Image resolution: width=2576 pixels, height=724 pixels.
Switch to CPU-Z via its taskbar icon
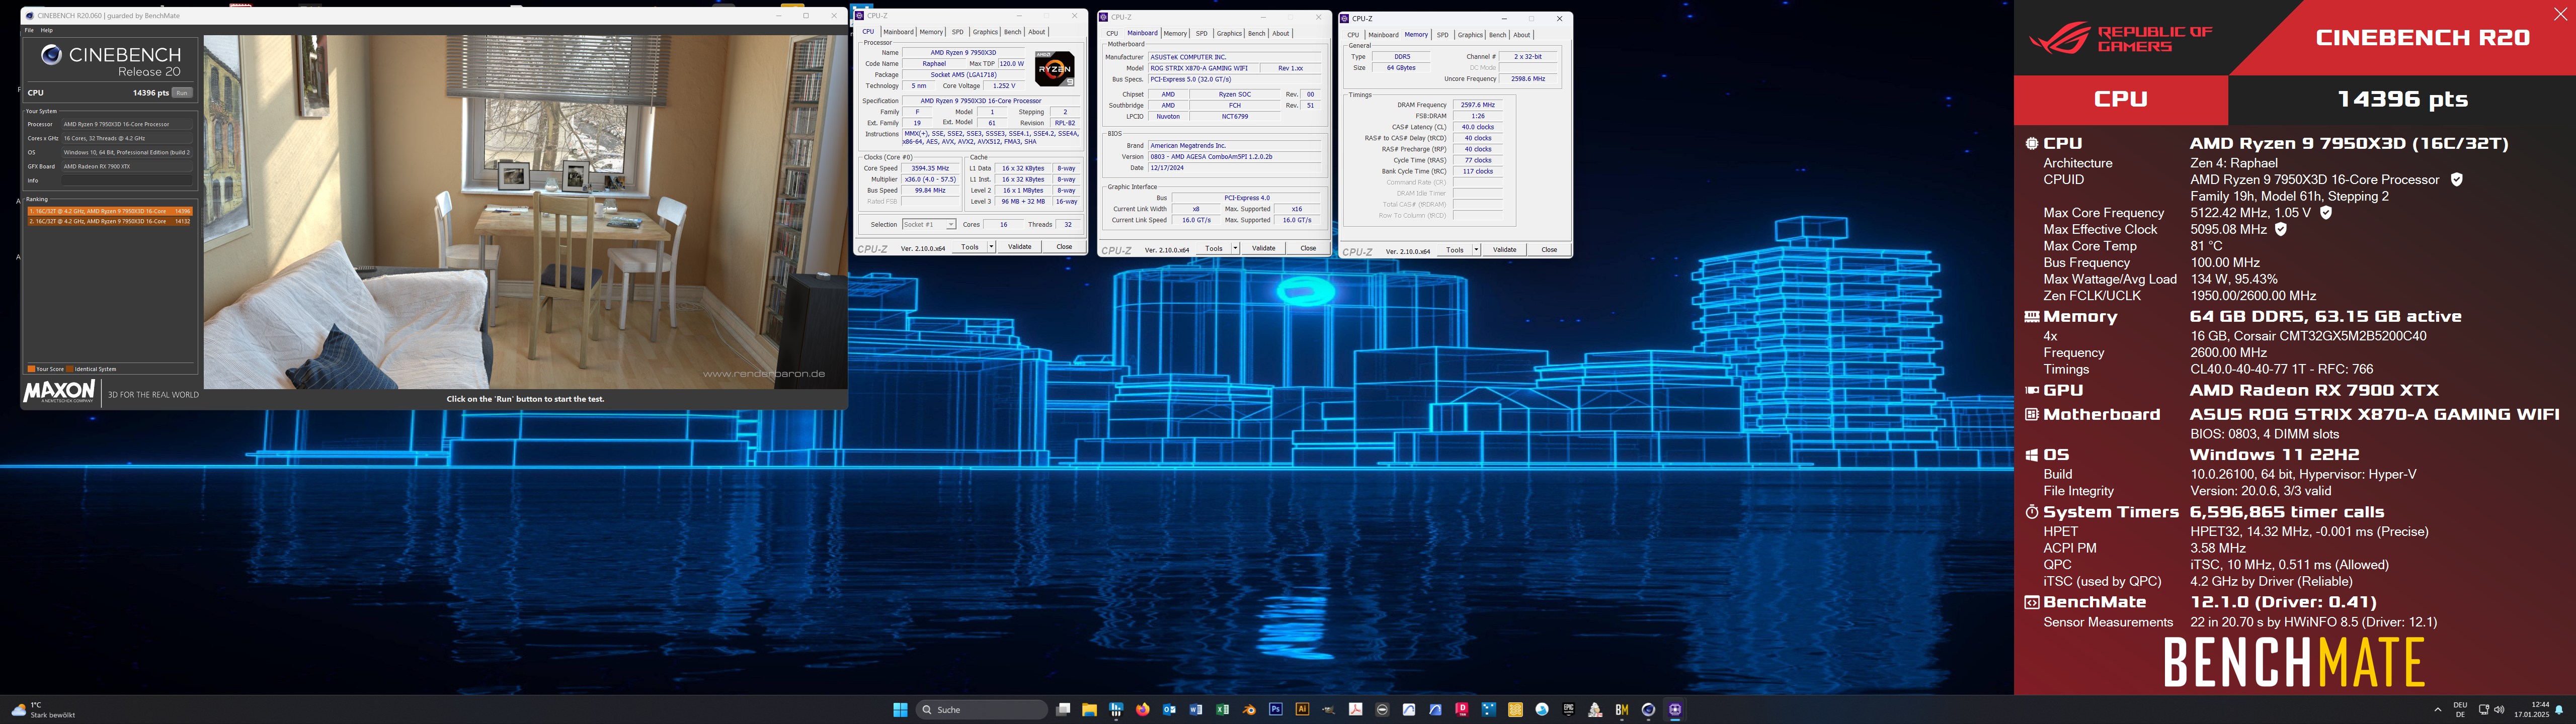(x=1675, y=709)
